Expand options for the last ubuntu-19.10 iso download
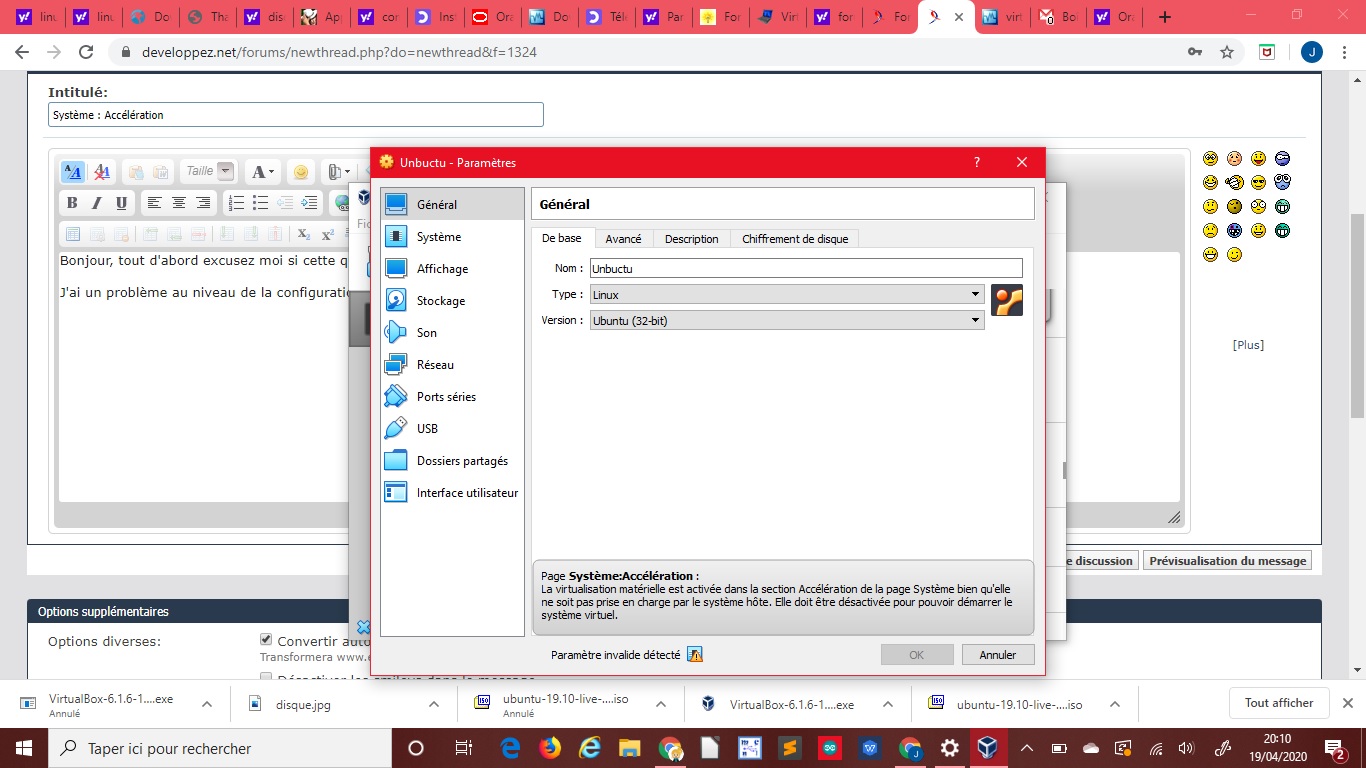This screenshot has width=1366, height=768. [1115, 704]
